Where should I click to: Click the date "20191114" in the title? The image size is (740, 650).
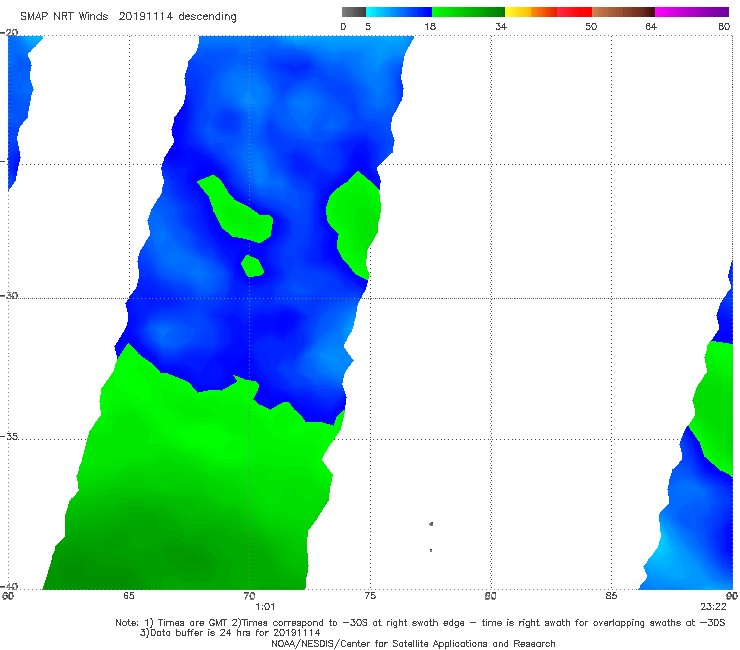(145, 16)
